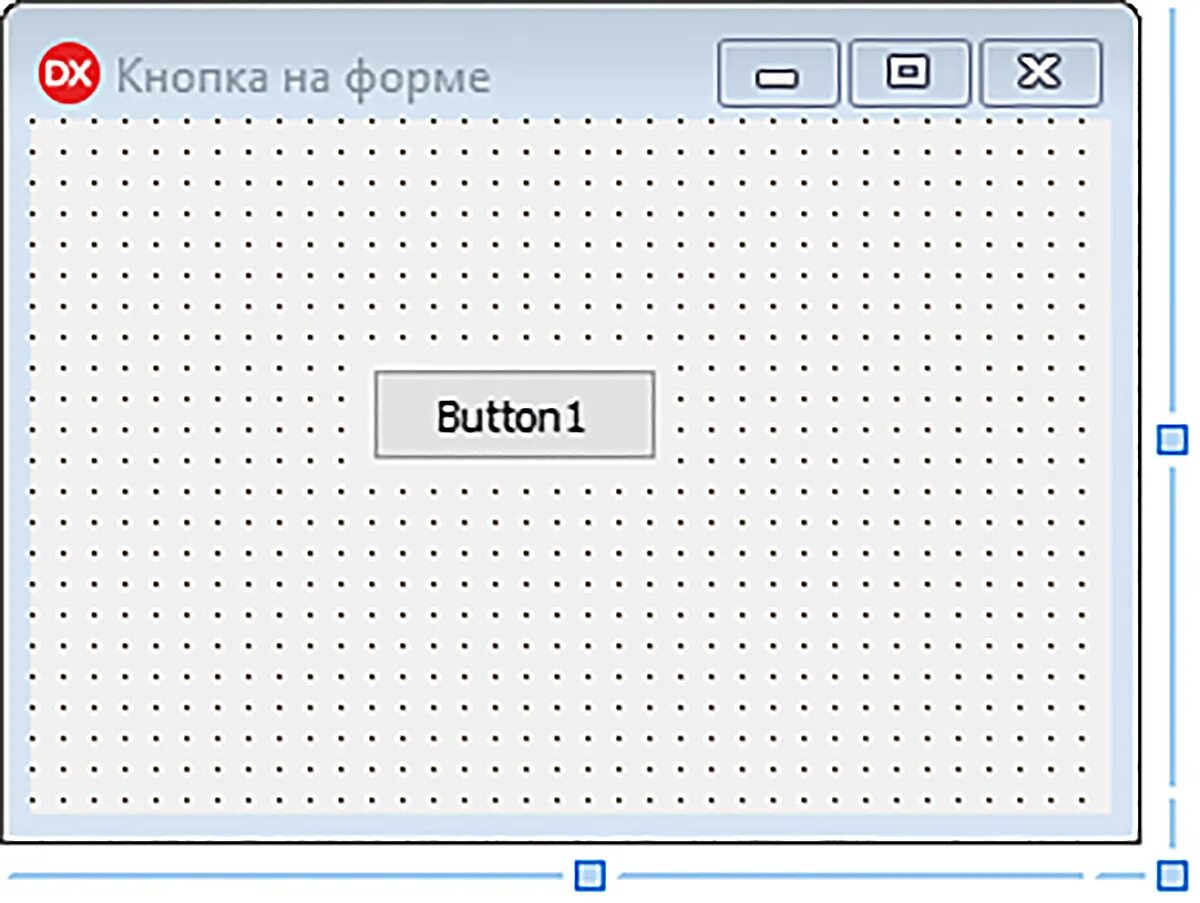
Task: Click empty title bar space before minimize
Action: [605, 75]
